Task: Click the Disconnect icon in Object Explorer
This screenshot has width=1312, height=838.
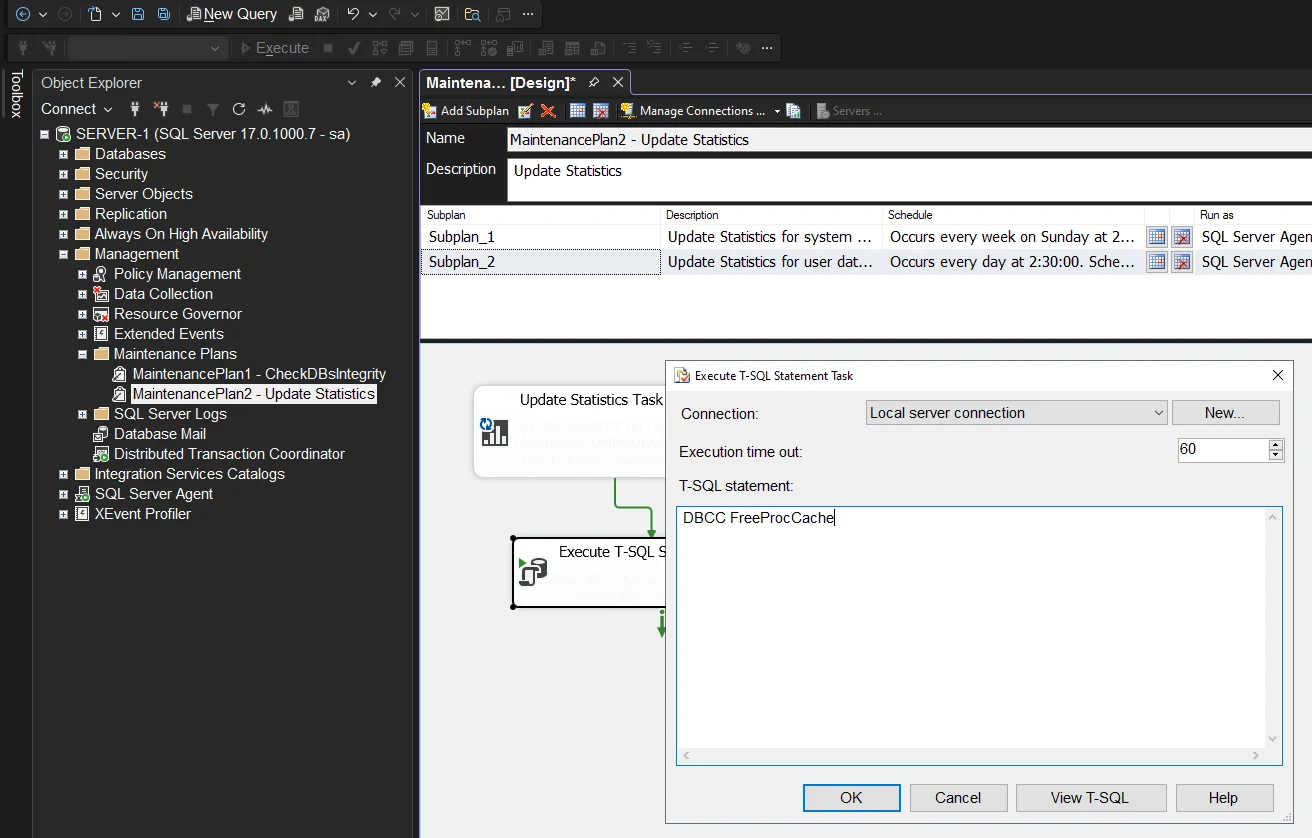Action: [x=161, y=109]
